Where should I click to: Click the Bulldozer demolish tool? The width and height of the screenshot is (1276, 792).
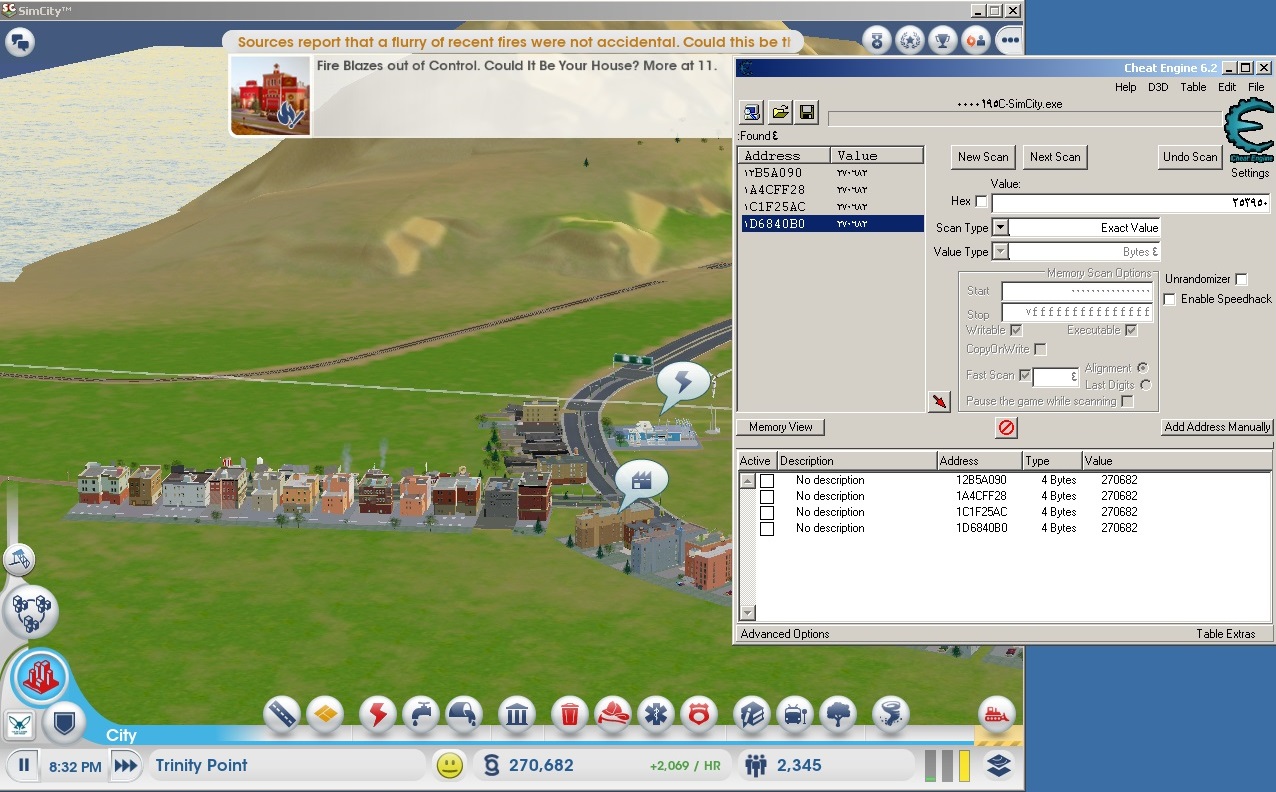(x=997, y=714)
